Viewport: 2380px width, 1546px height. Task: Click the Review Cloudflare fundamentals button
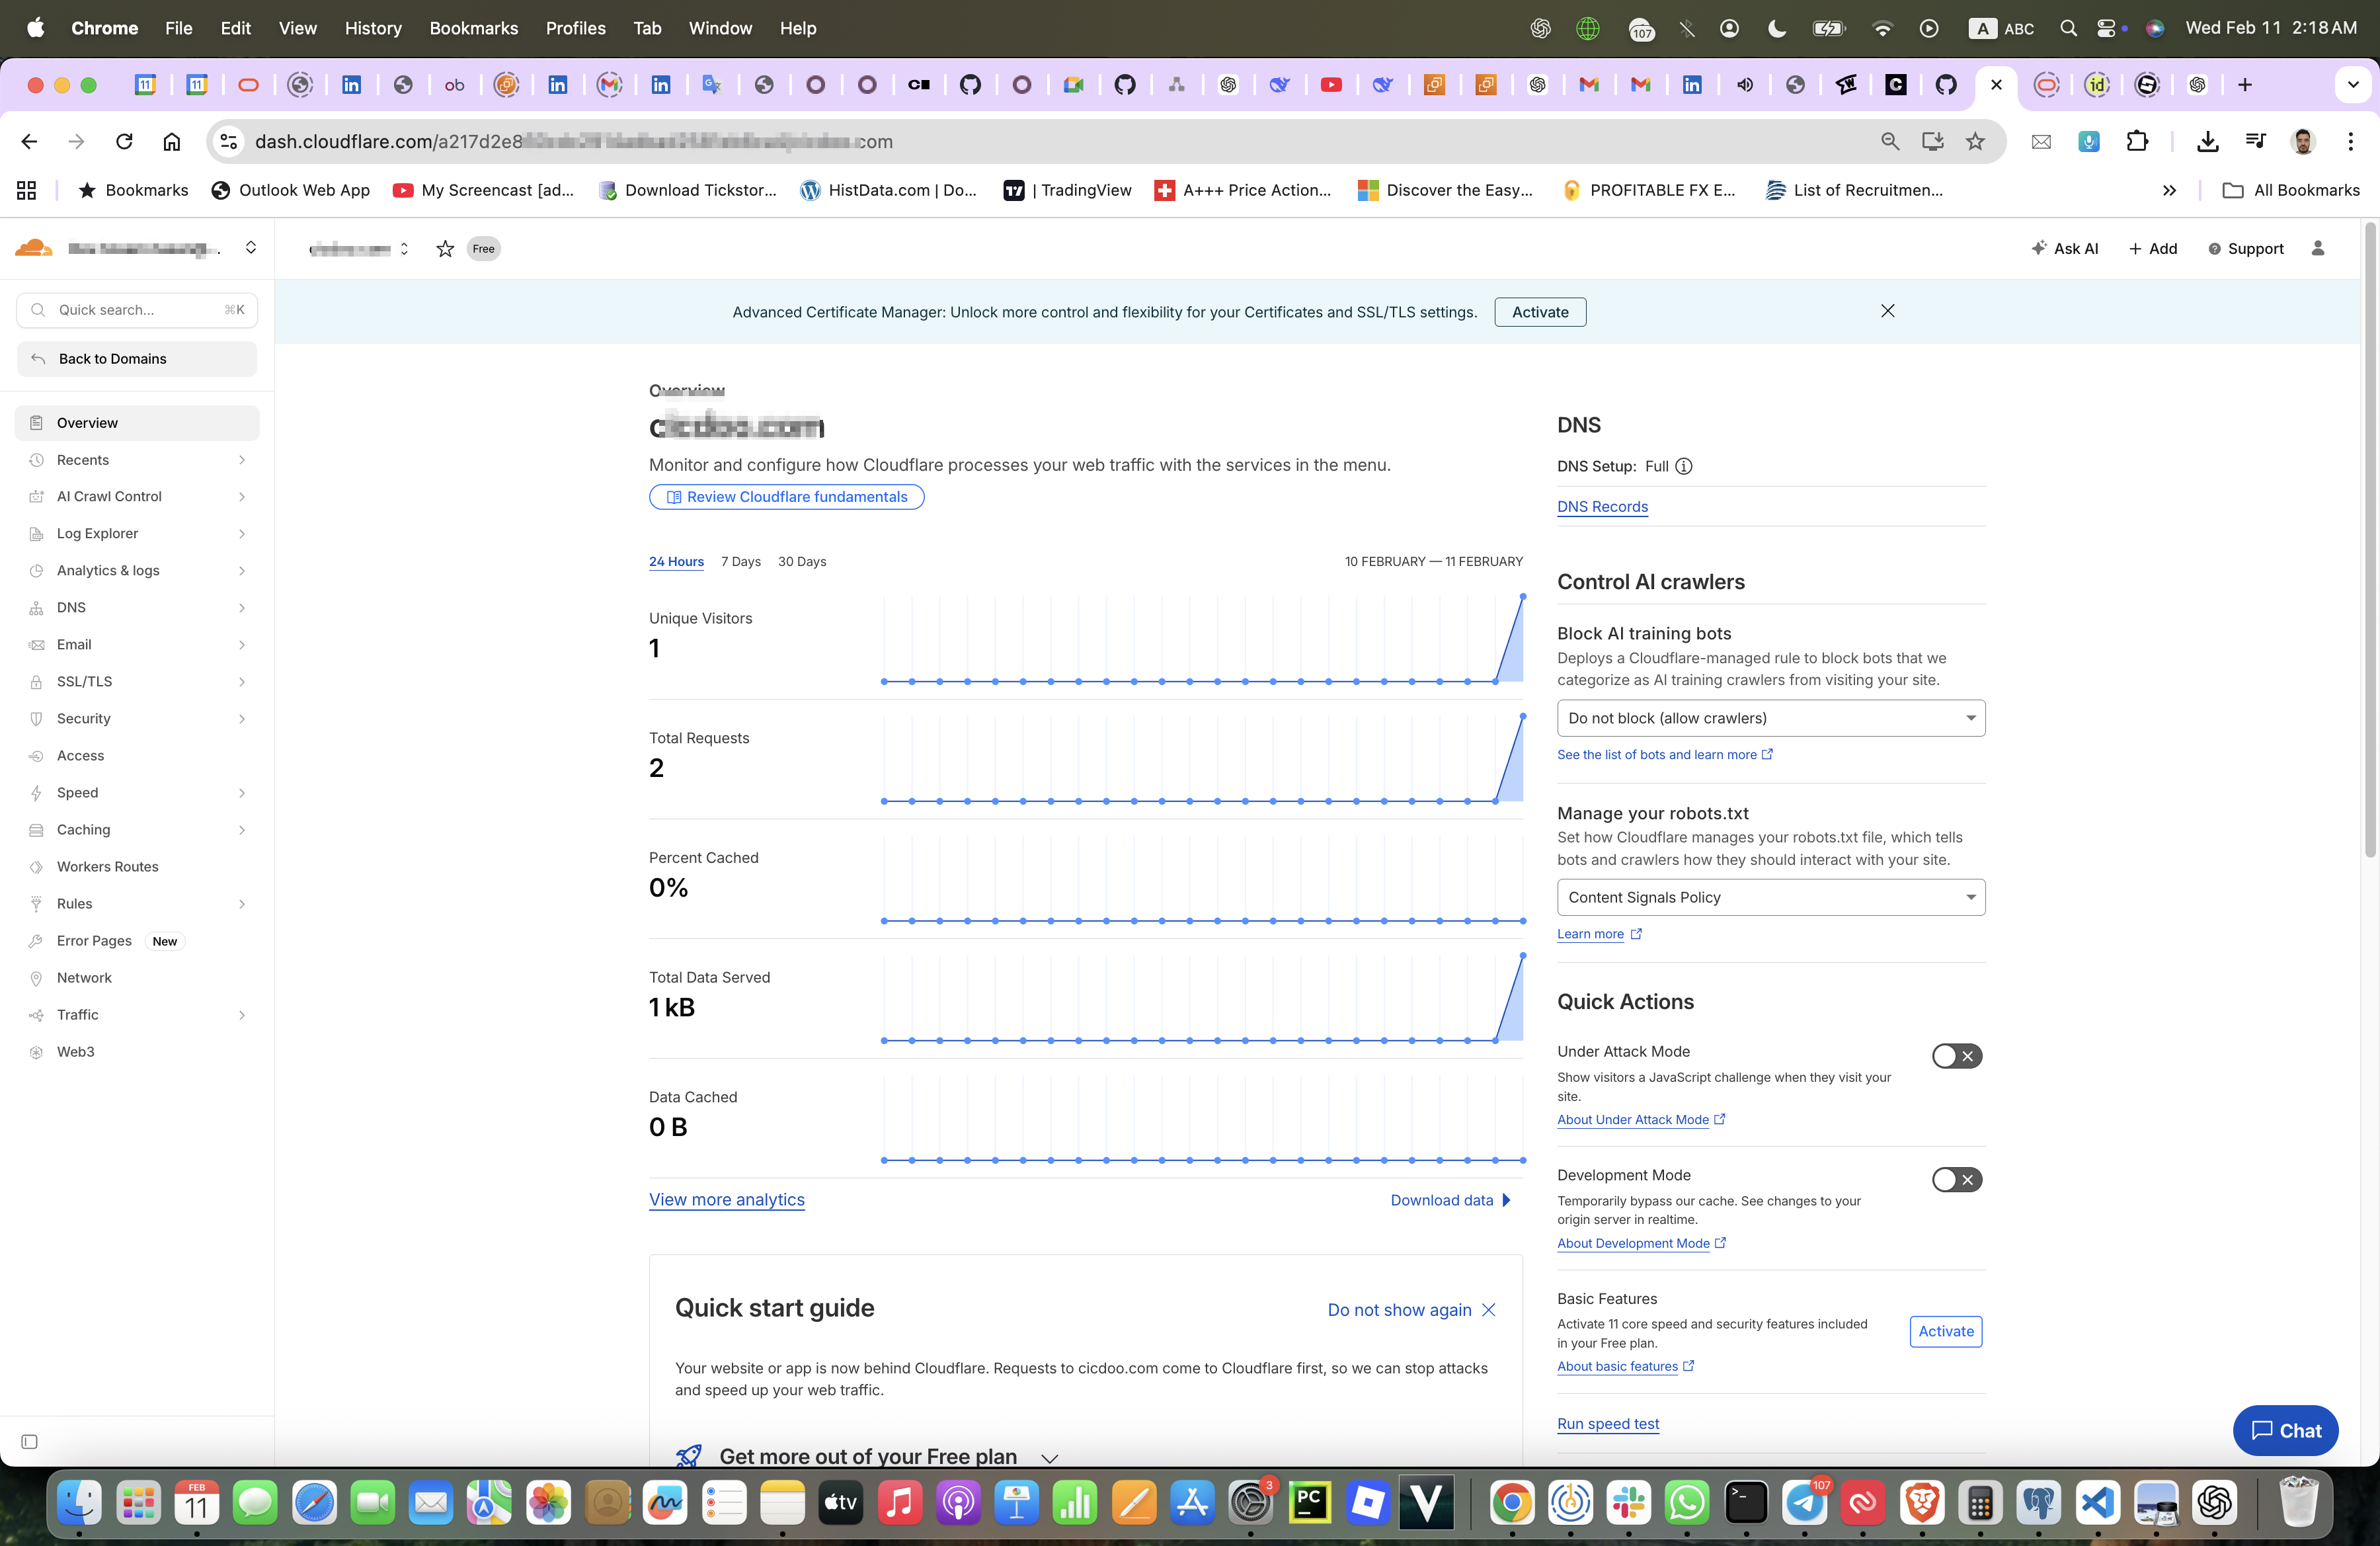pos(786,497)
